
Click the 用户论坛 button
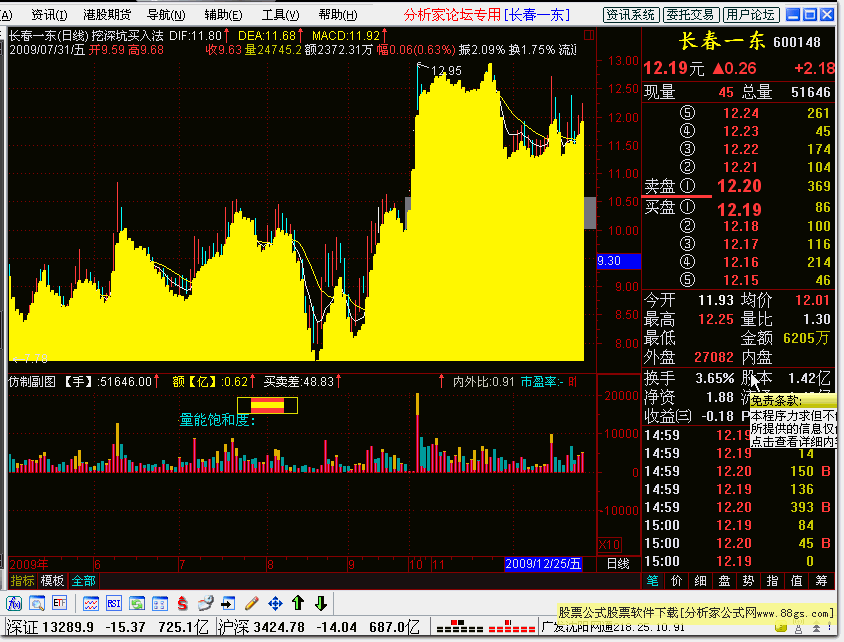[x=750, y=15]
